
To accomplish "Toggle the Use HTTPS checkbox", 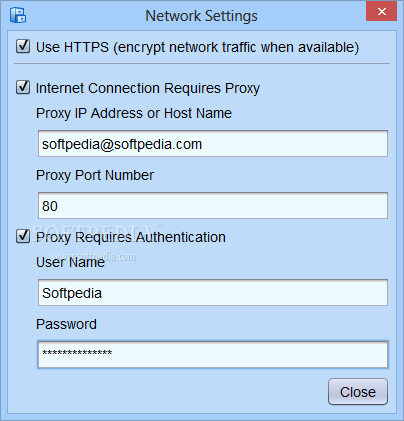I will pyautogui.click(x=23, y=46).
